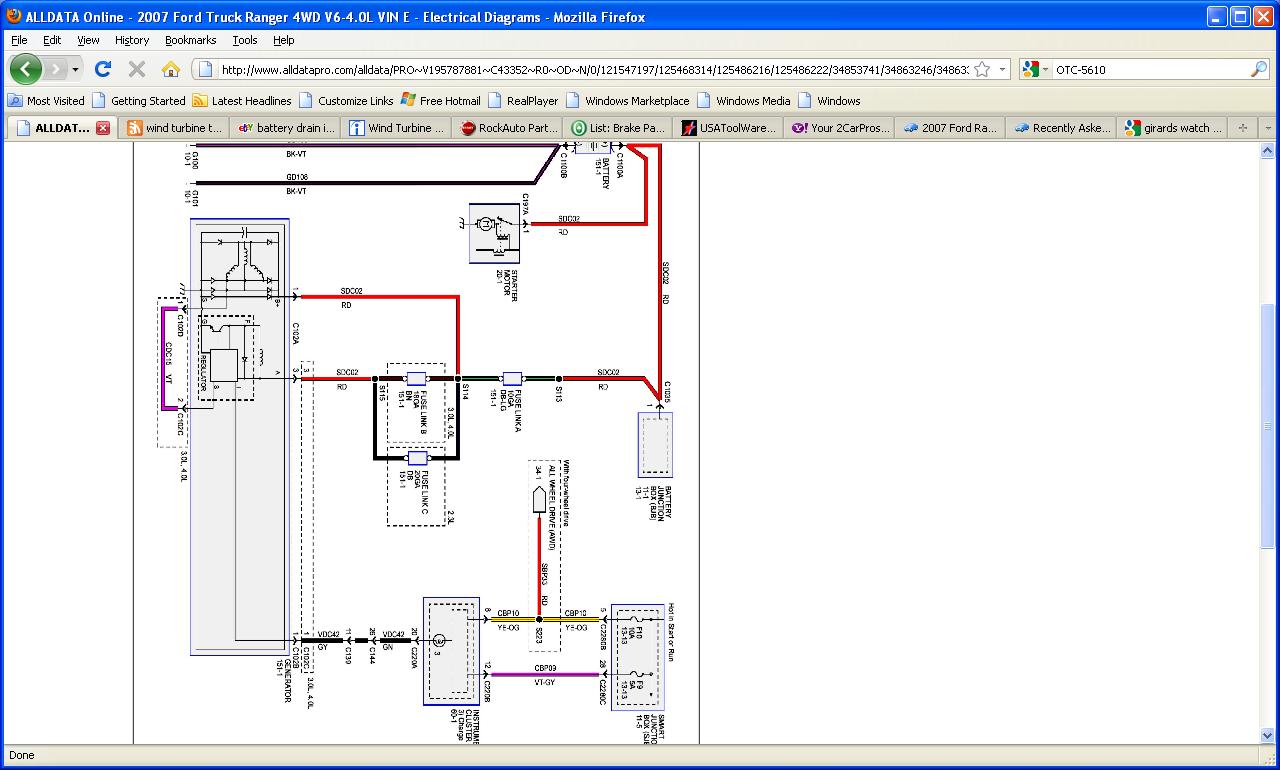The image size is (1280, 770).
Task: Expand the URL bar history dropdown
Action: [1001, 69]
